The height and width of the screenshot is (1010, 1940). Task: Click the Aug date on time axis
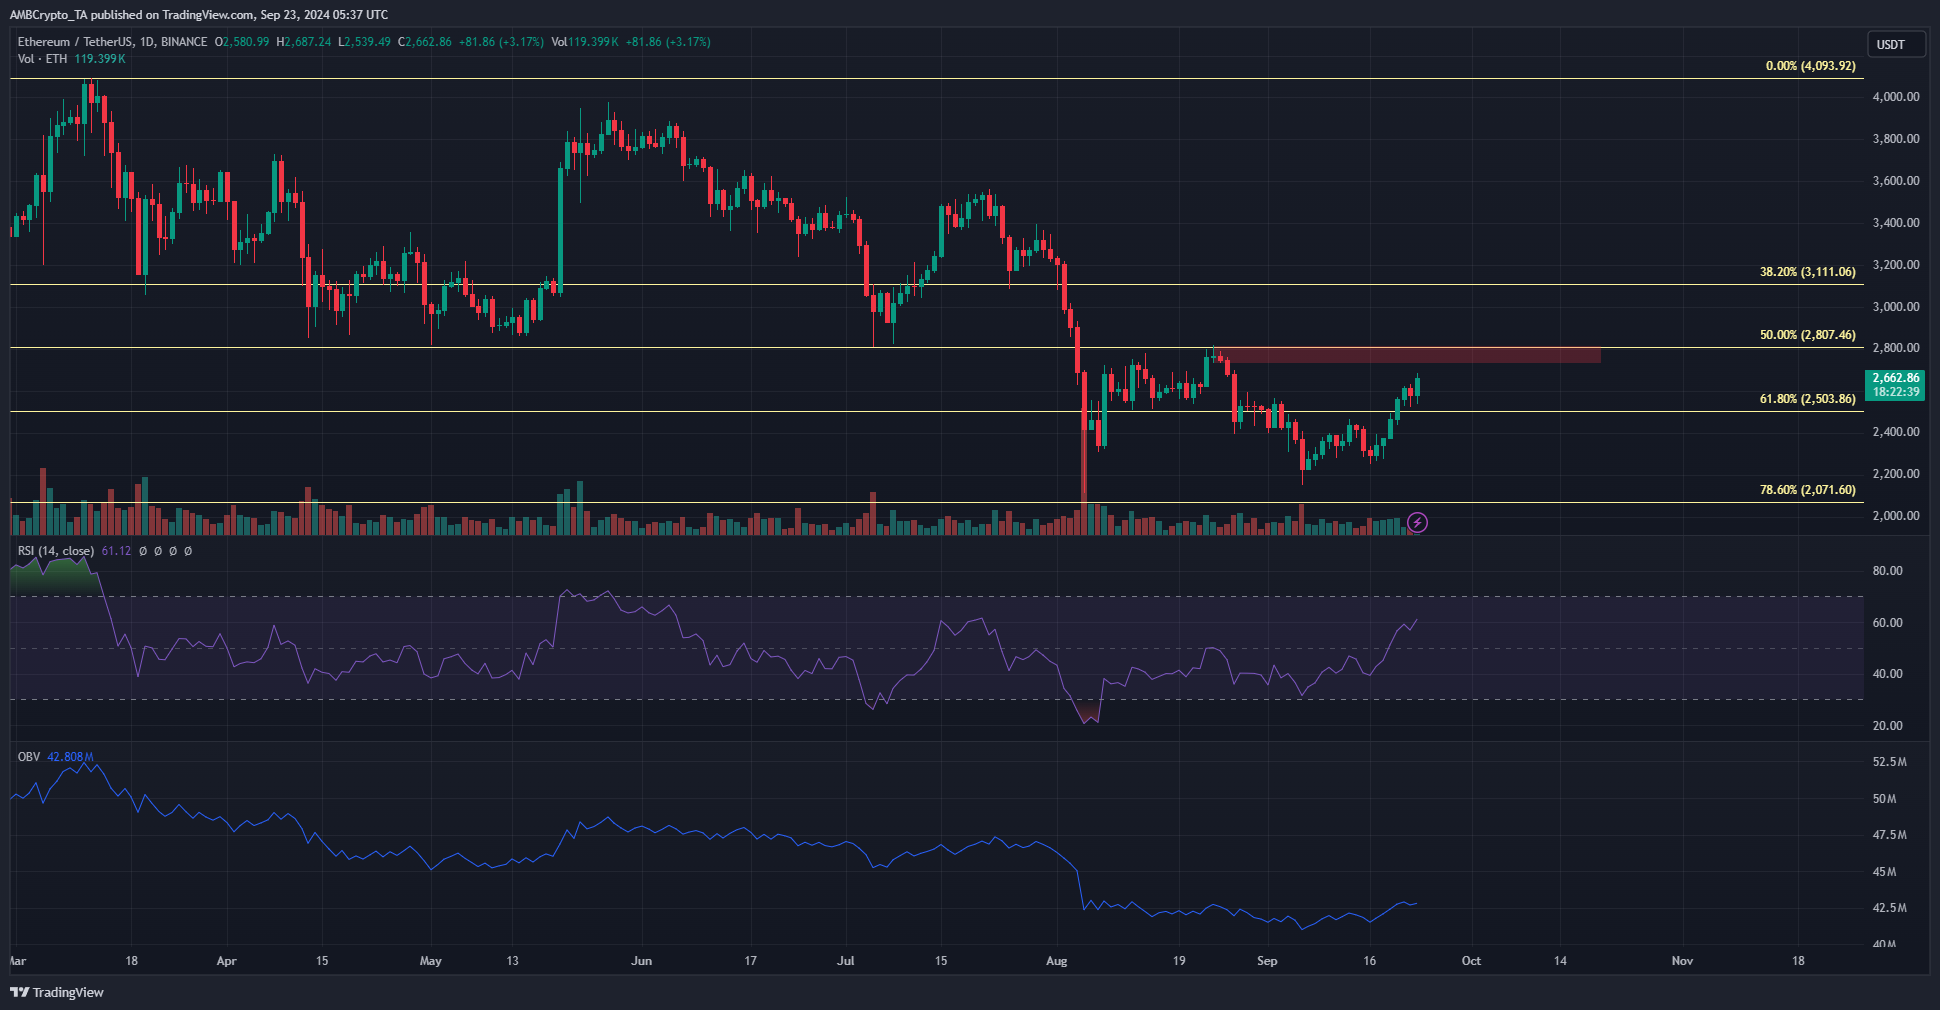pyautogui.click(x=1057, y=961)
